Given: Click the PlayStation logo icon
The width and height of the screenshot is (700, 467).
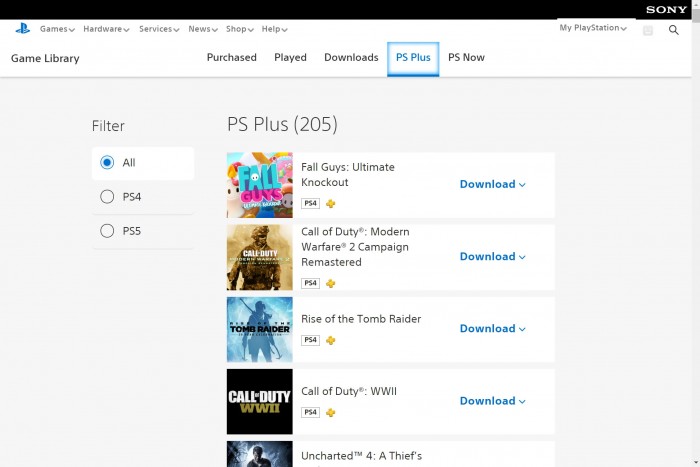Looking at the screenshot, I should click(x=22, y=29).
